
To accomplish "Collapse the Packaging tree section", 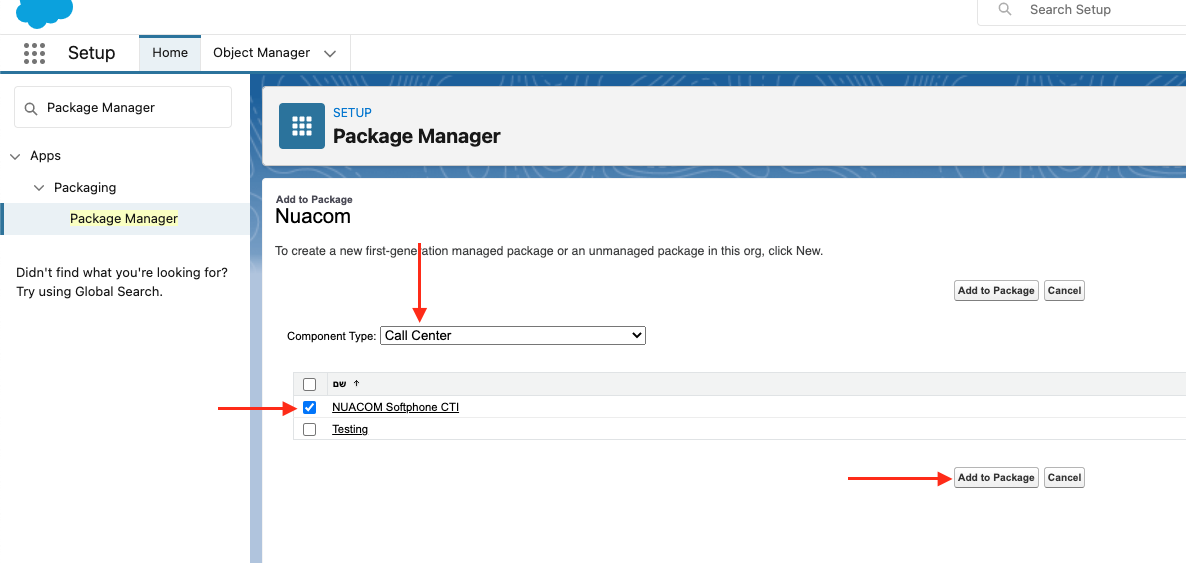I will [x=39, y=188].
